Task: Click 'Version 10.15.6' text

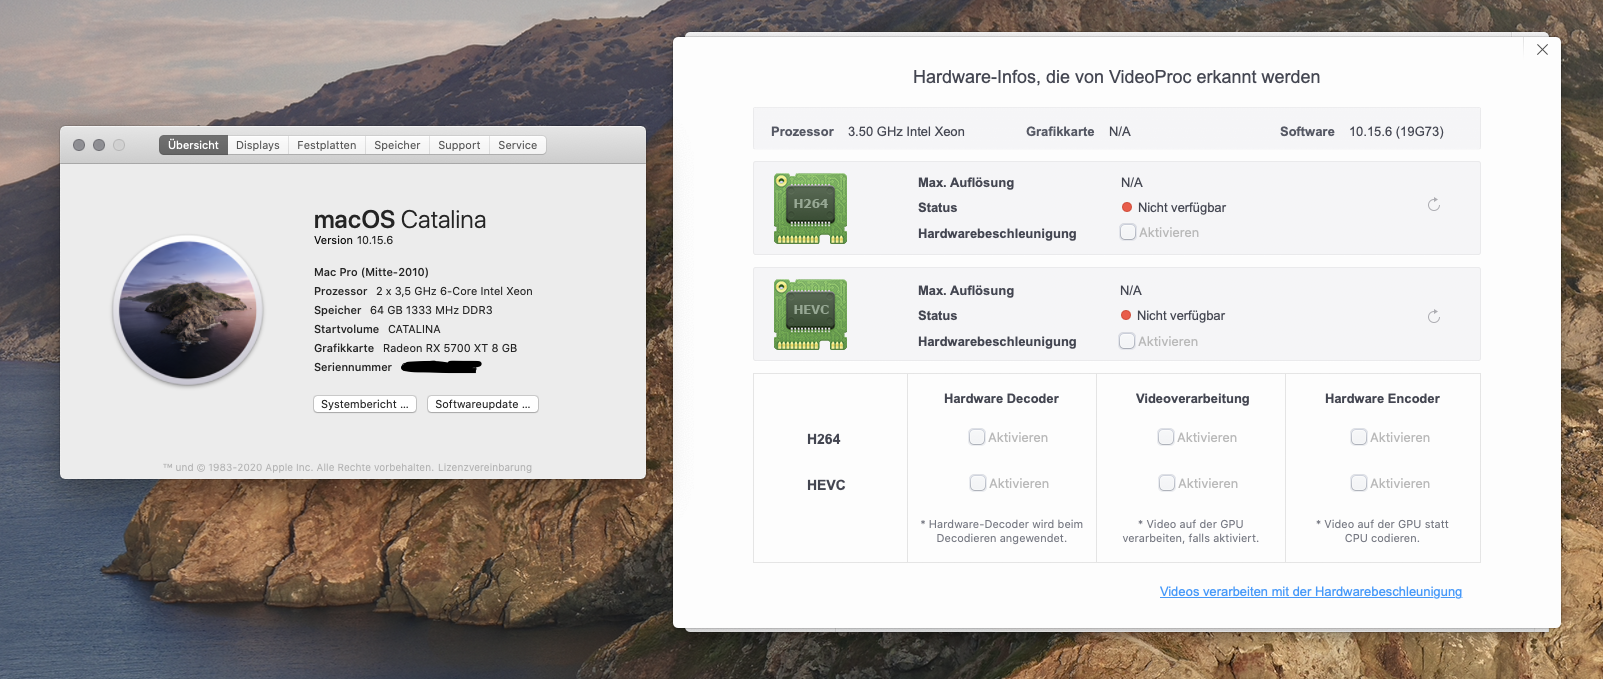Action: [x=353, y=240]
